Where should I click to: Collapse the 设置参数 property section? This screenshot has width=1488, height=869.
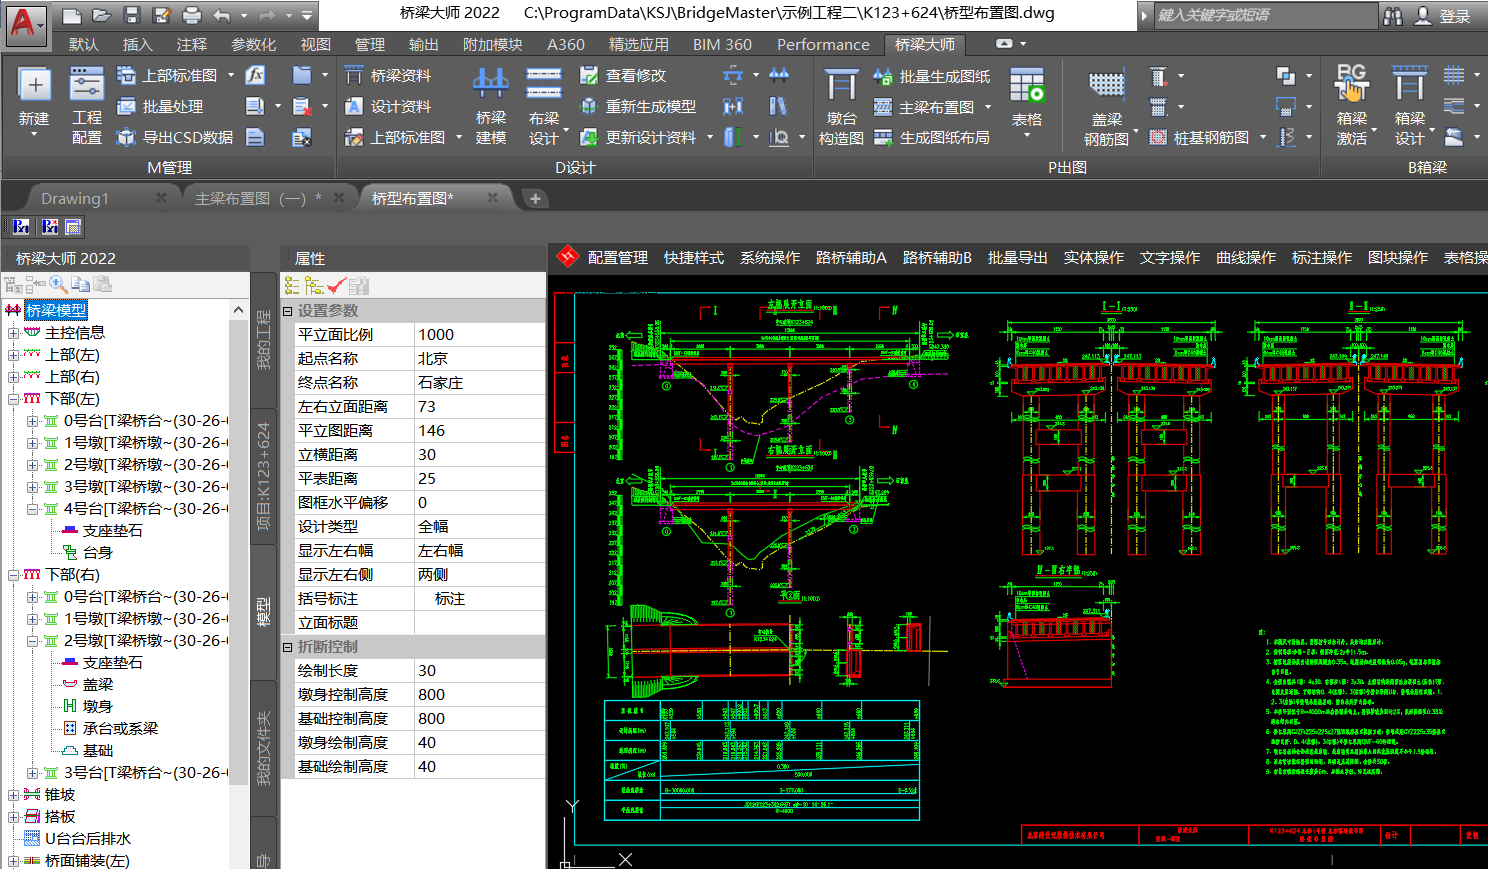tap(288, 311)
